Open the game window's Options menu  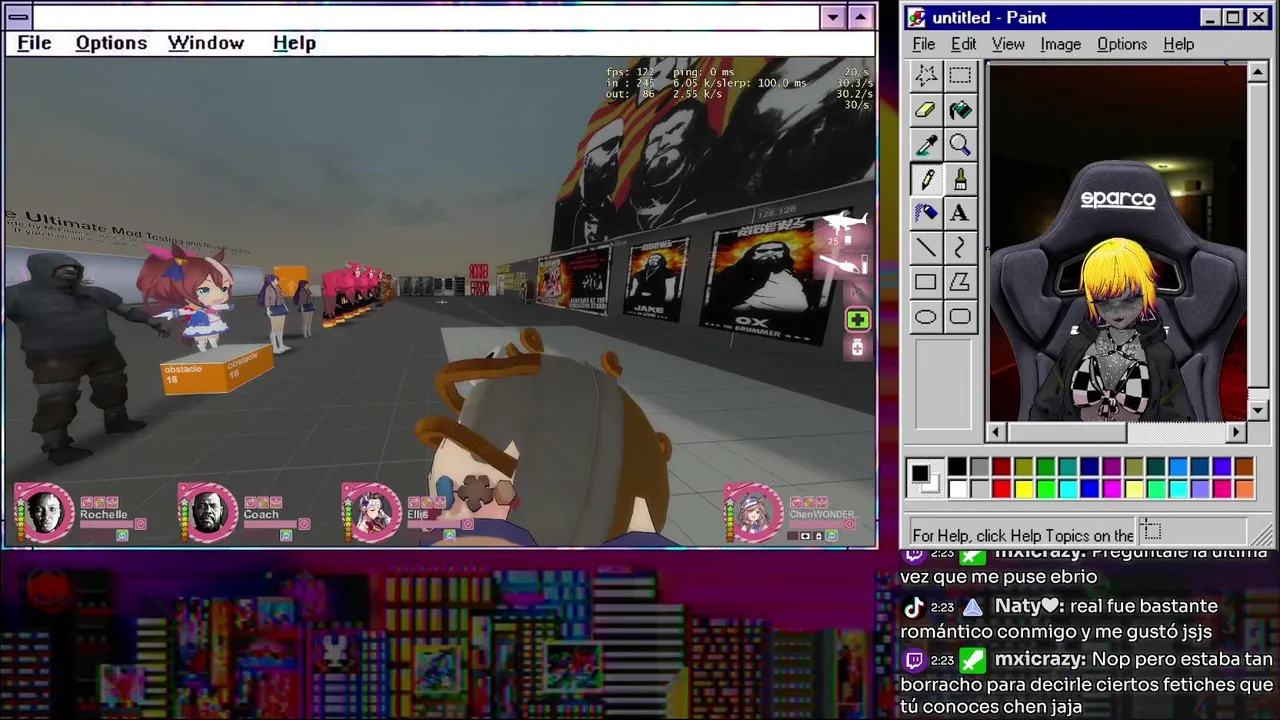click(x=111, y=43)
